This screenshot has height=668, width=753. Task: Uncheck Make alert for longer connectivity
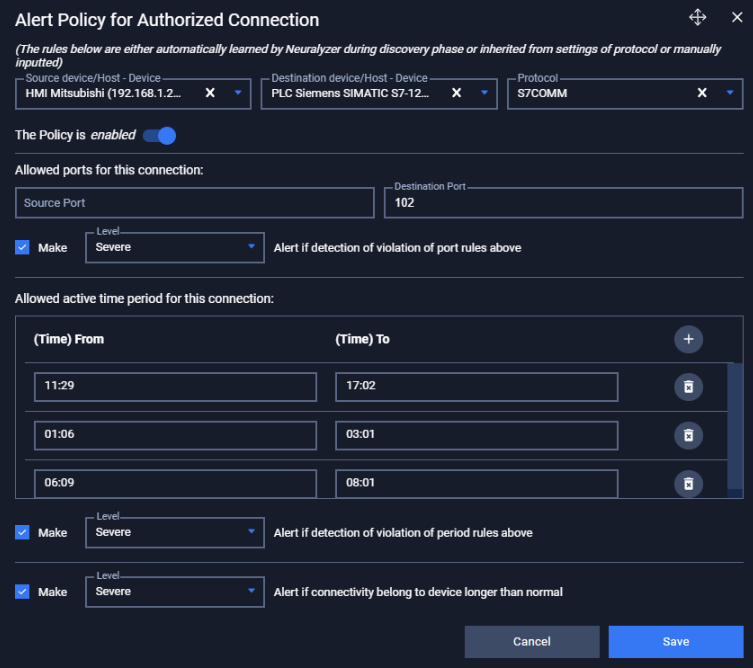(22, 591)
